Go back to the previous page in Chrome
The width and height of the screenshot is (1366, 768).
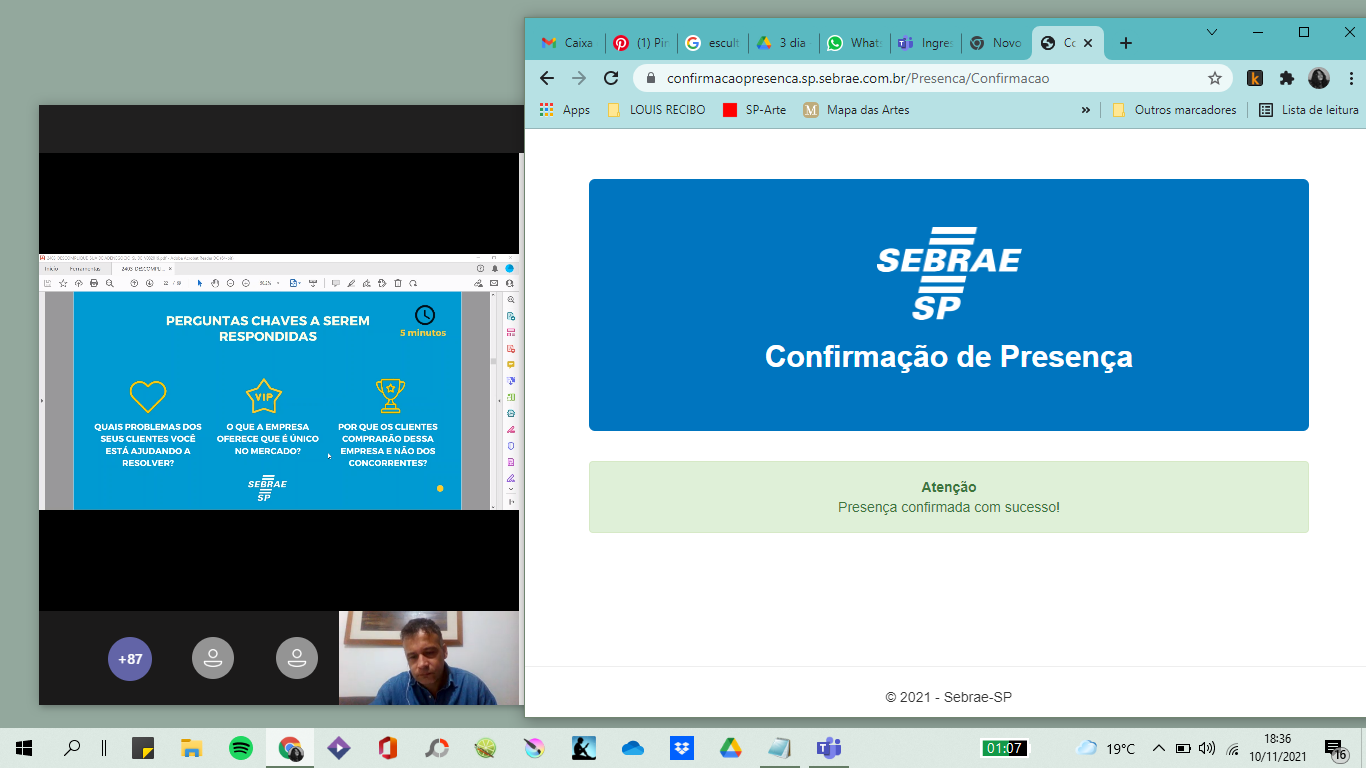coord(546,78)
